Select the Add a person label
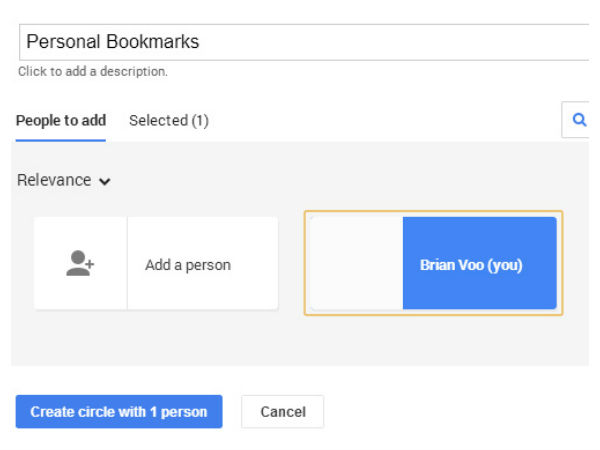The width and height of the screenshot is (600, 450). pos(188,265)
